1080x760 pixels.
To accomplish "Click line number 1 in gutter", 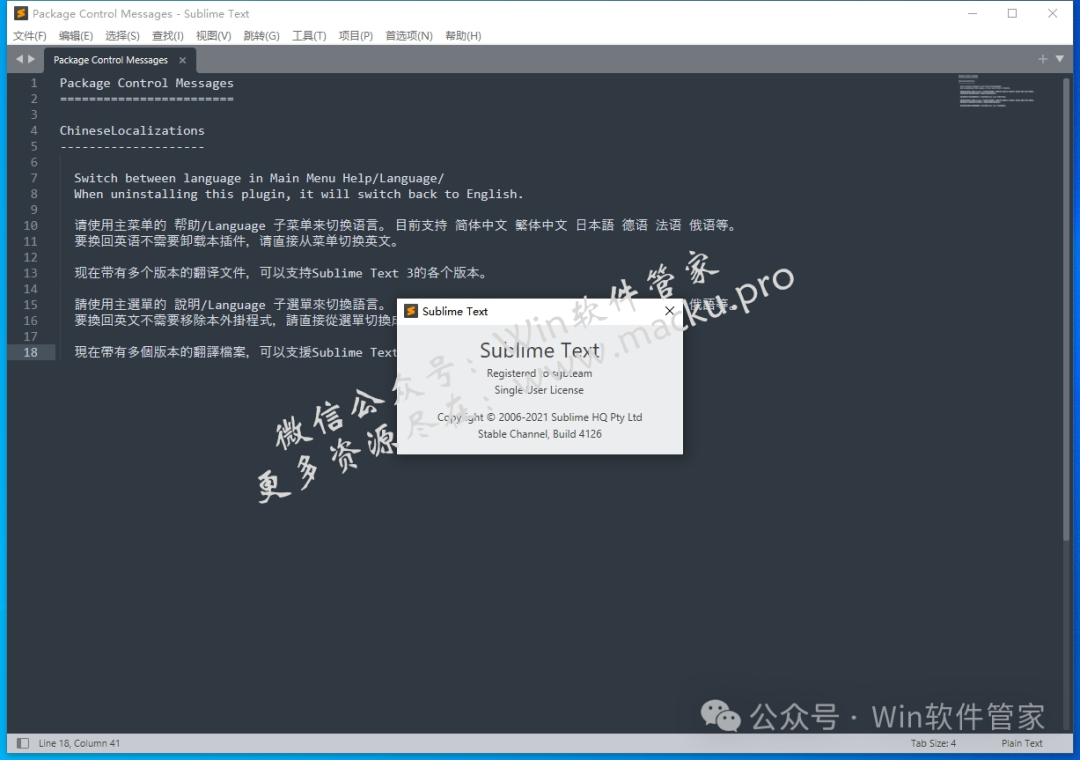I will (x=33, y=83).
